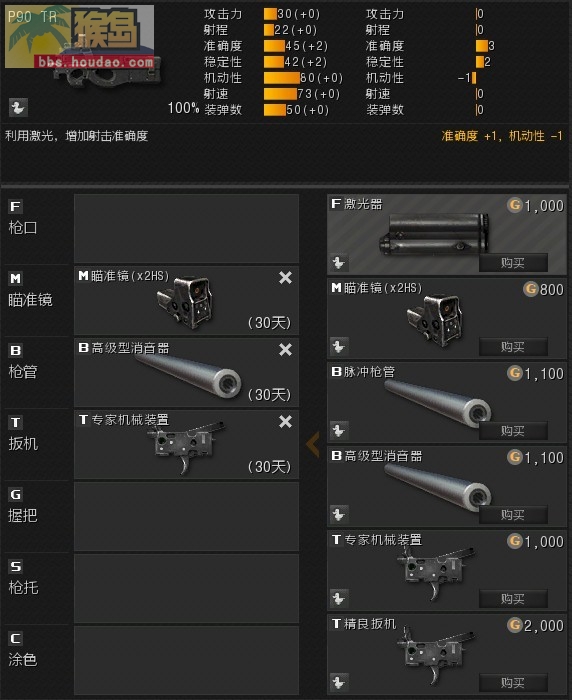Remove the equipped 专家机械装置 trigger
Viewport: 572px width, 700px height.
[x=285, y=421]
